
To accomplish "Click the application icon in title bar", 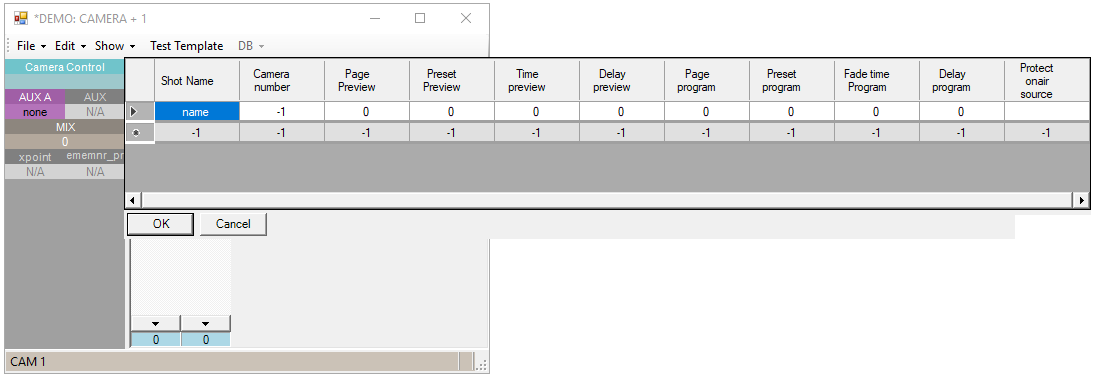I will coord(21,18).
